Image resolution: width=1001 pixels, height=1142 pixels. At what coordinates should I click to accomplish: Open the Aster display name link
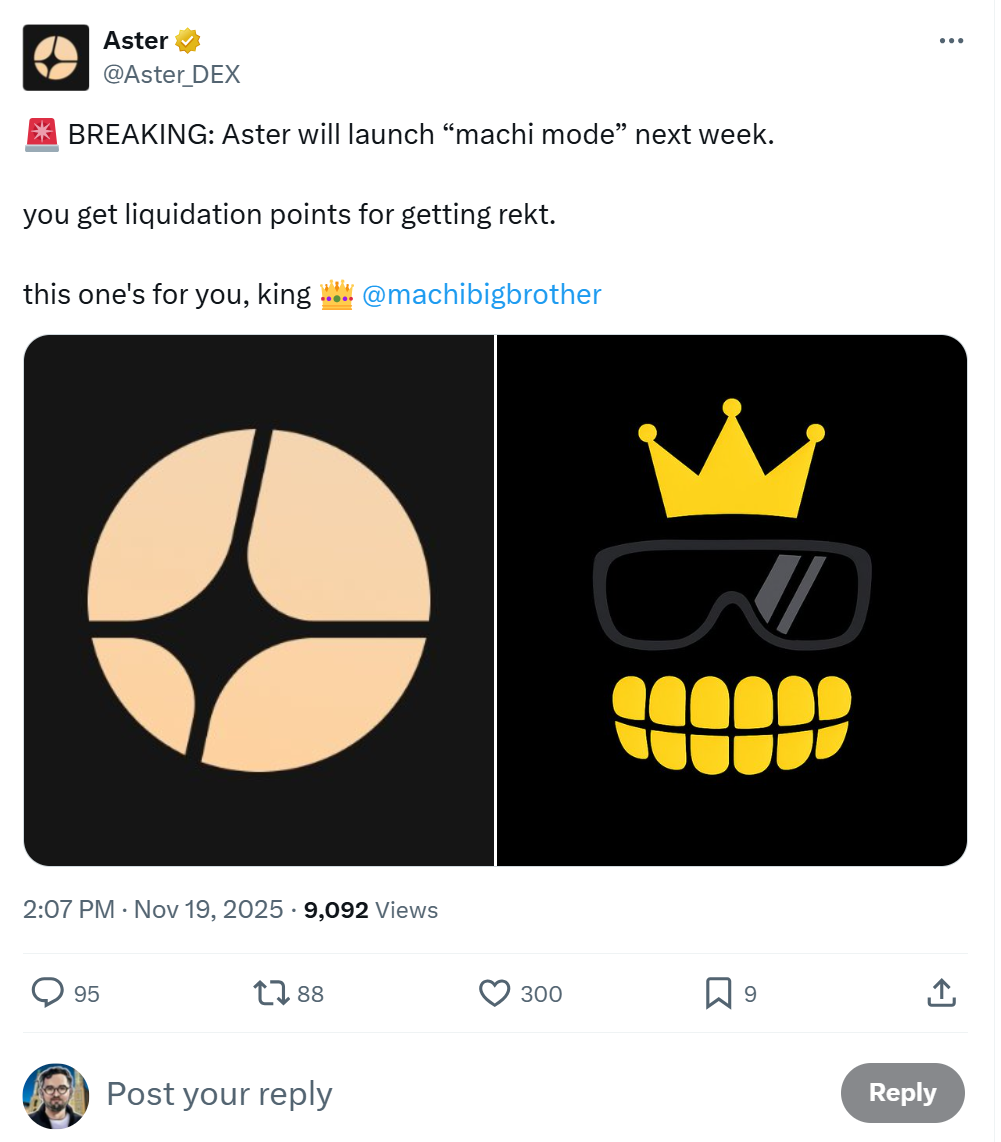pyautogui.click(x=136, y=41)
